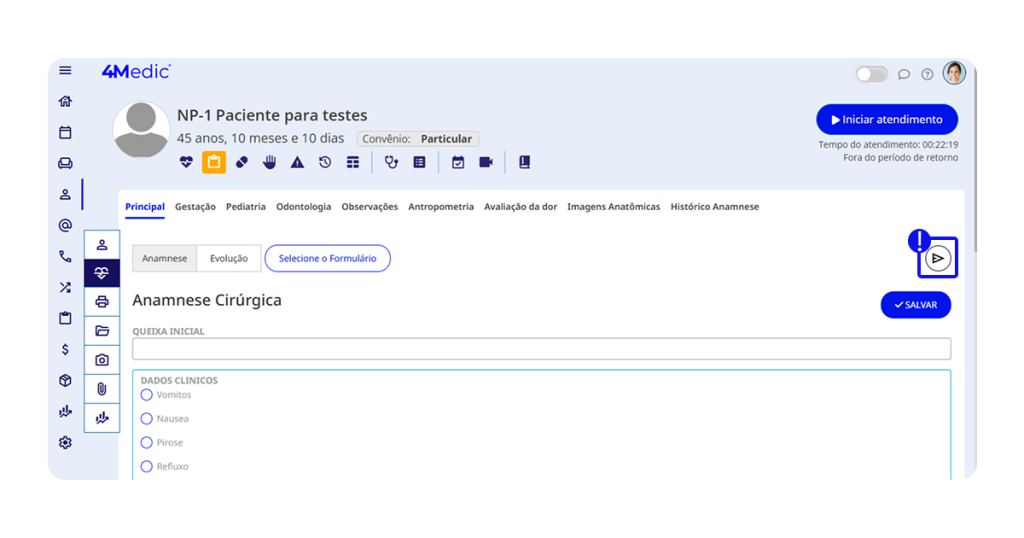Image resolution: width=1024 pixels, height=538 pixels.
Task: Select the Nausea radio option
Action: pos(147,419)
